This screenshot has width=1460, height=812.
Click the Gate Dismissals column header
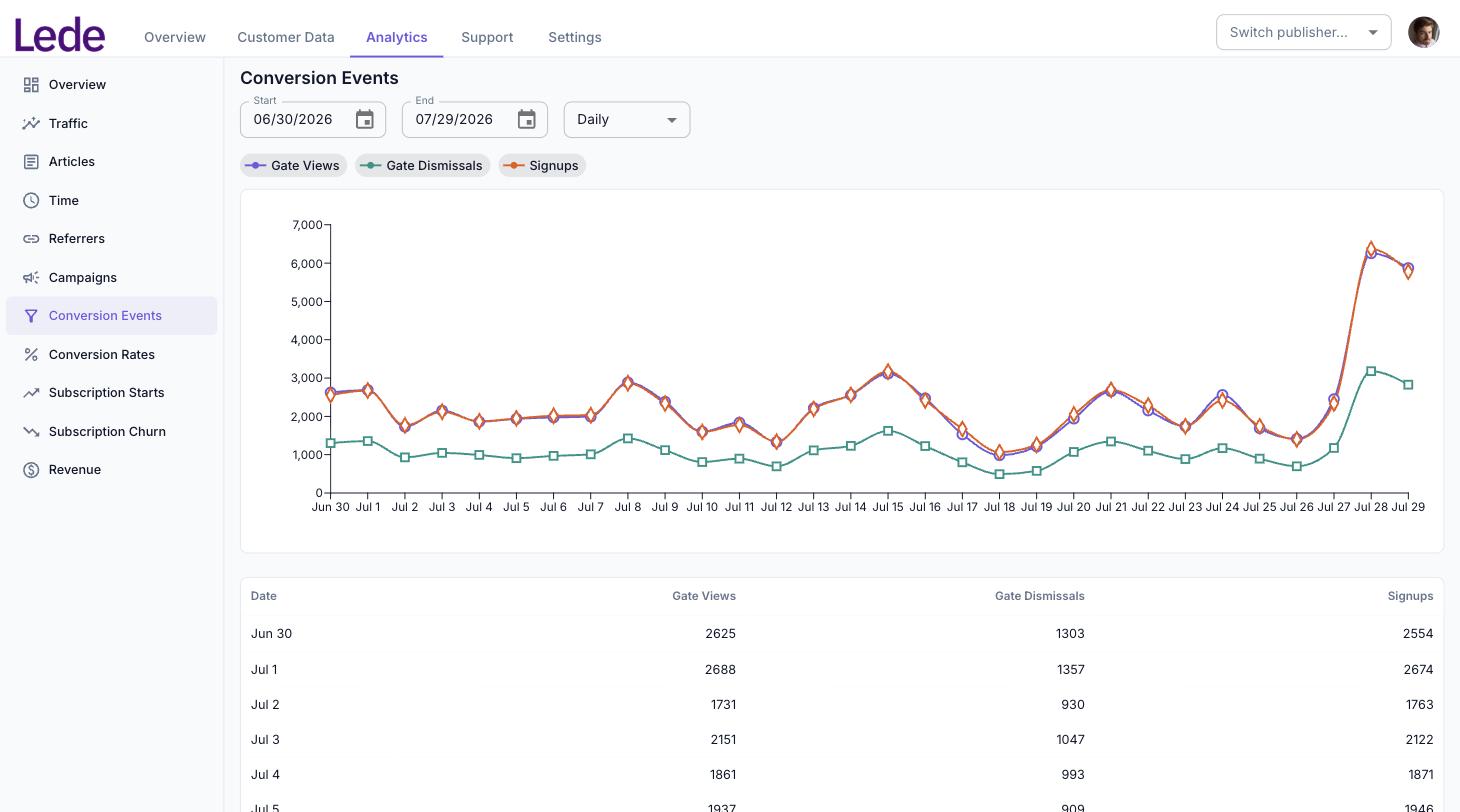click(x=1040, y=596)
